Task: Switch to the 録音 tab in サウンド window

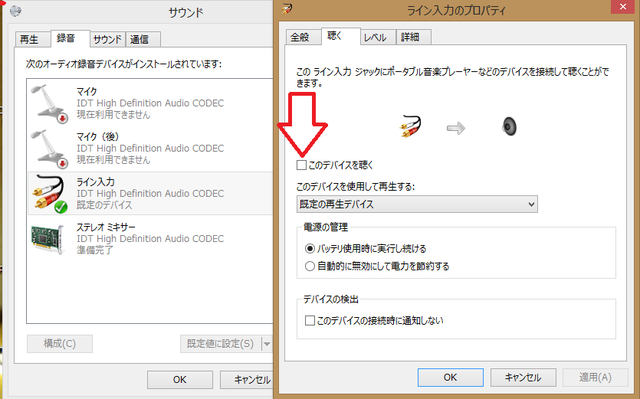Action: (x=69, y=38)
